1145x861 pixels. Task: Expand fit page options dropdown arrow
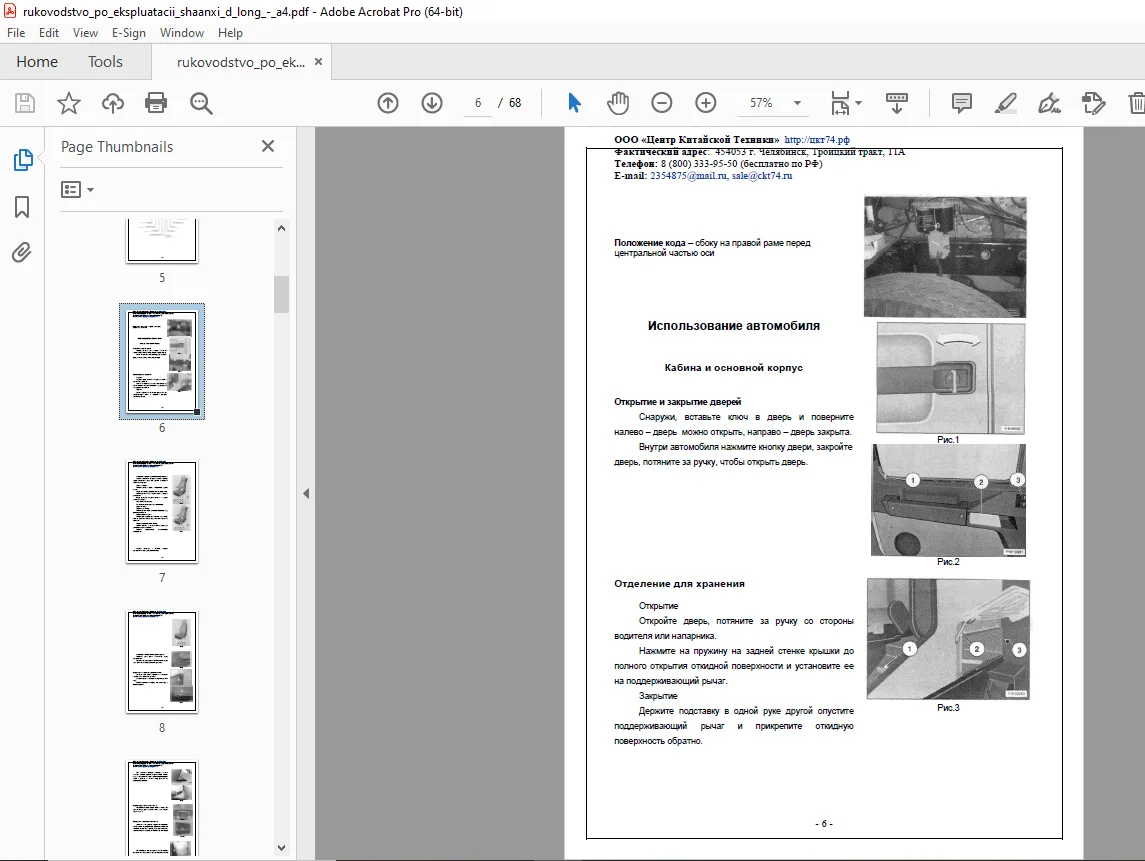coord(858,103)
